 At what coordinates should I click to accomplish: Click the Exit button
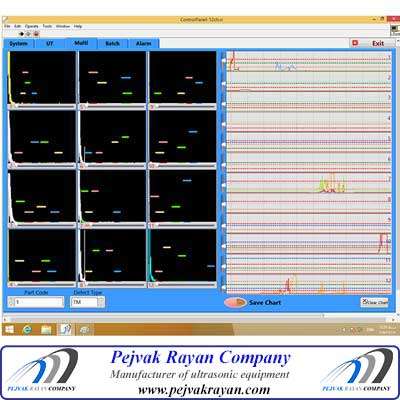click(x=378, y=43)
